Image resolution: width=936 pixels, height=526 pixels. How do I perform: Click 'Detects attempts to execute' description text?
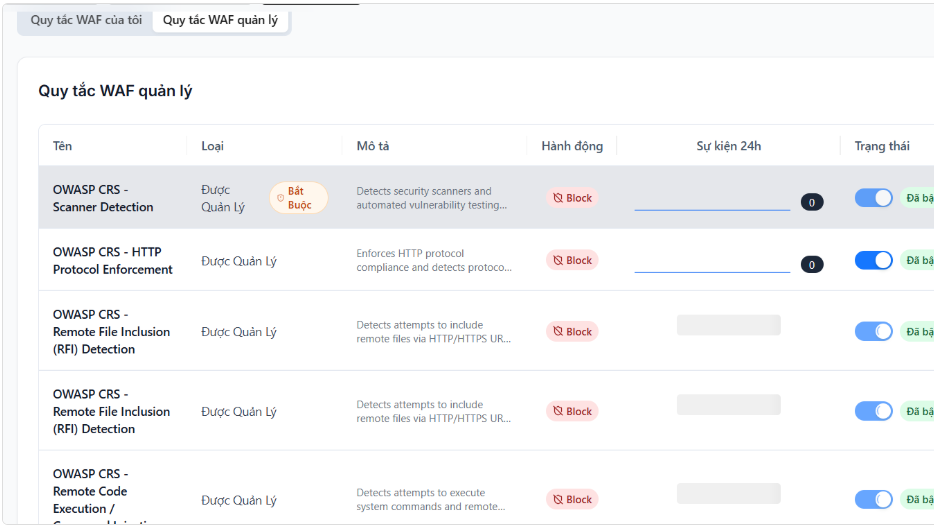(431, 499)
